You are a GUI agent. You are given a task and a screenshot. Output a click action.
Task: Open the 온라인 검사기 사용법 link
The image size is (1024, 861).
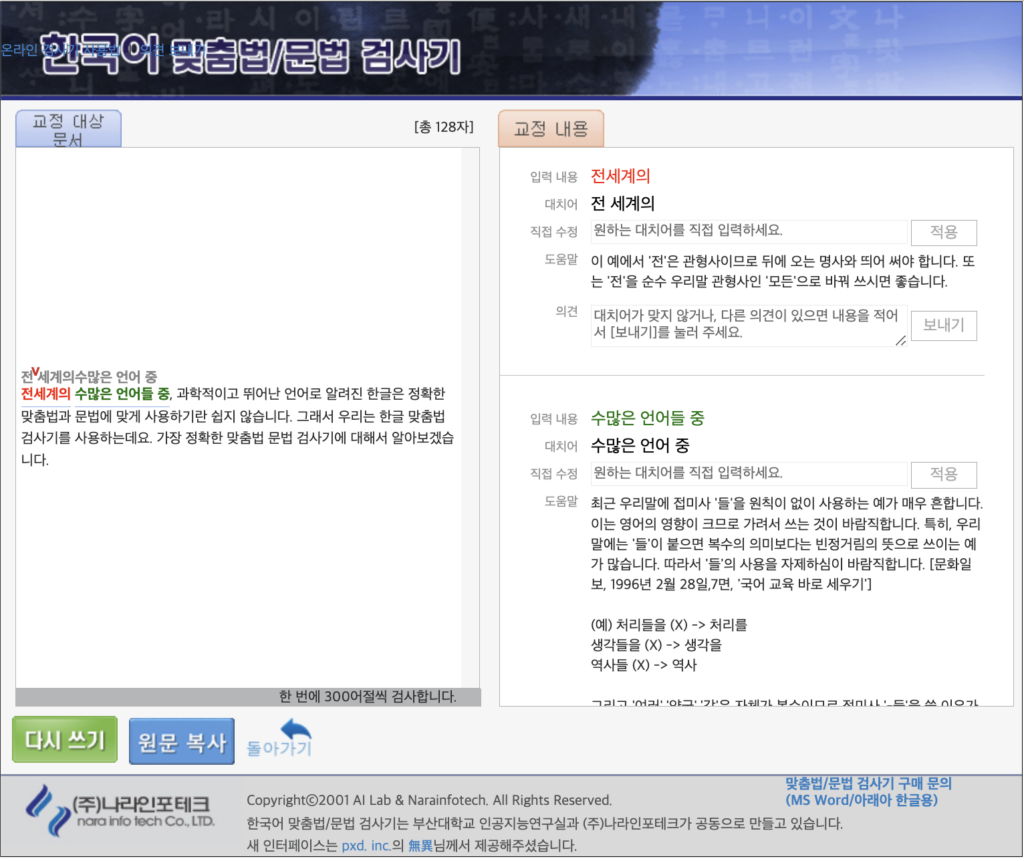pos(60,50)
